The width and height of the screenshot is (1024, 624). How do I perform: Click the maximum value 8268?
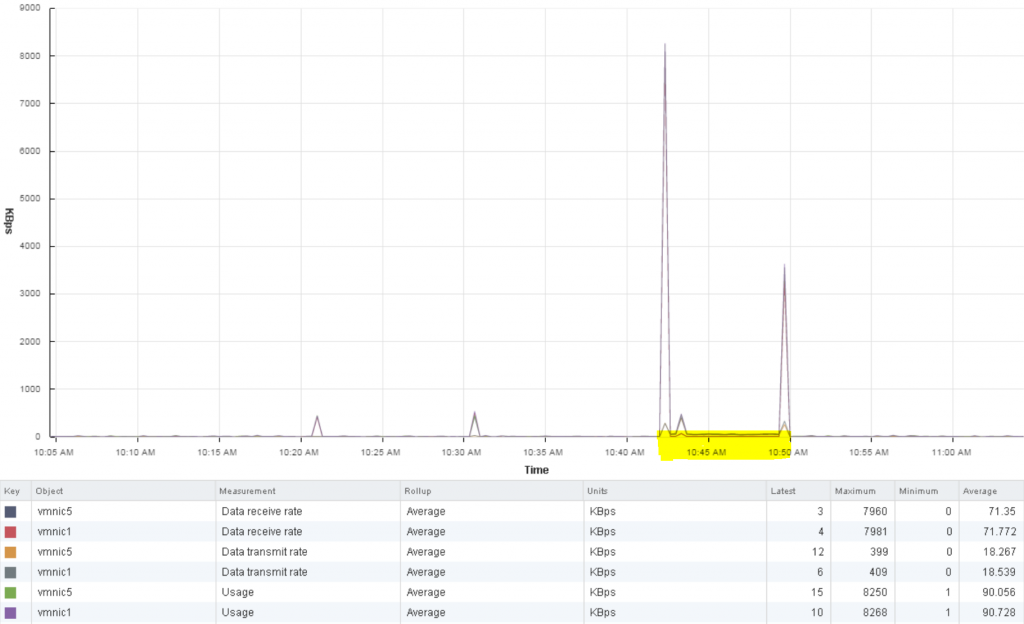click(875, 613)
